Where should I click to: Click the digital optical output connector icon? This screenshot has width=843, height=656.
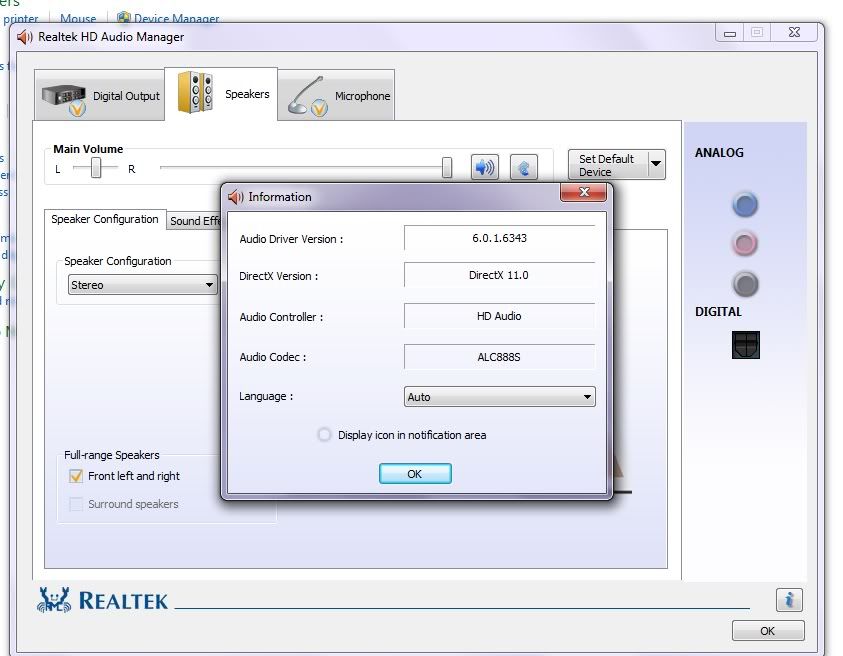pos(746,345)
